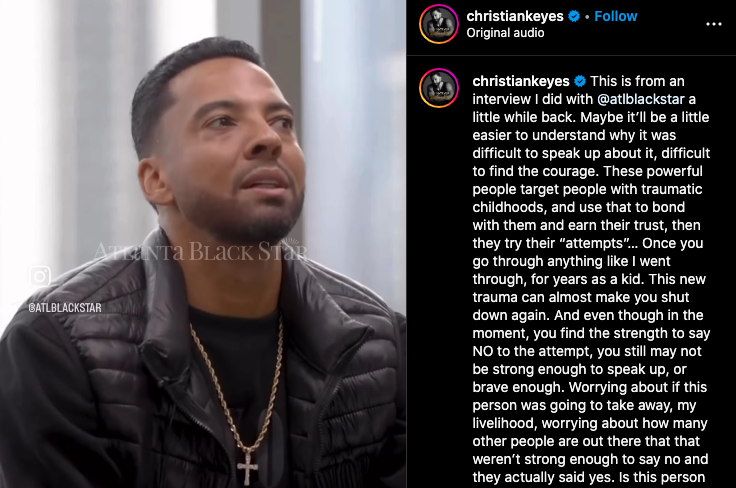The image size is (736, 488).
Task: Click verified badge beside header username
Action: pyautogui.click(x=574, y=16)
